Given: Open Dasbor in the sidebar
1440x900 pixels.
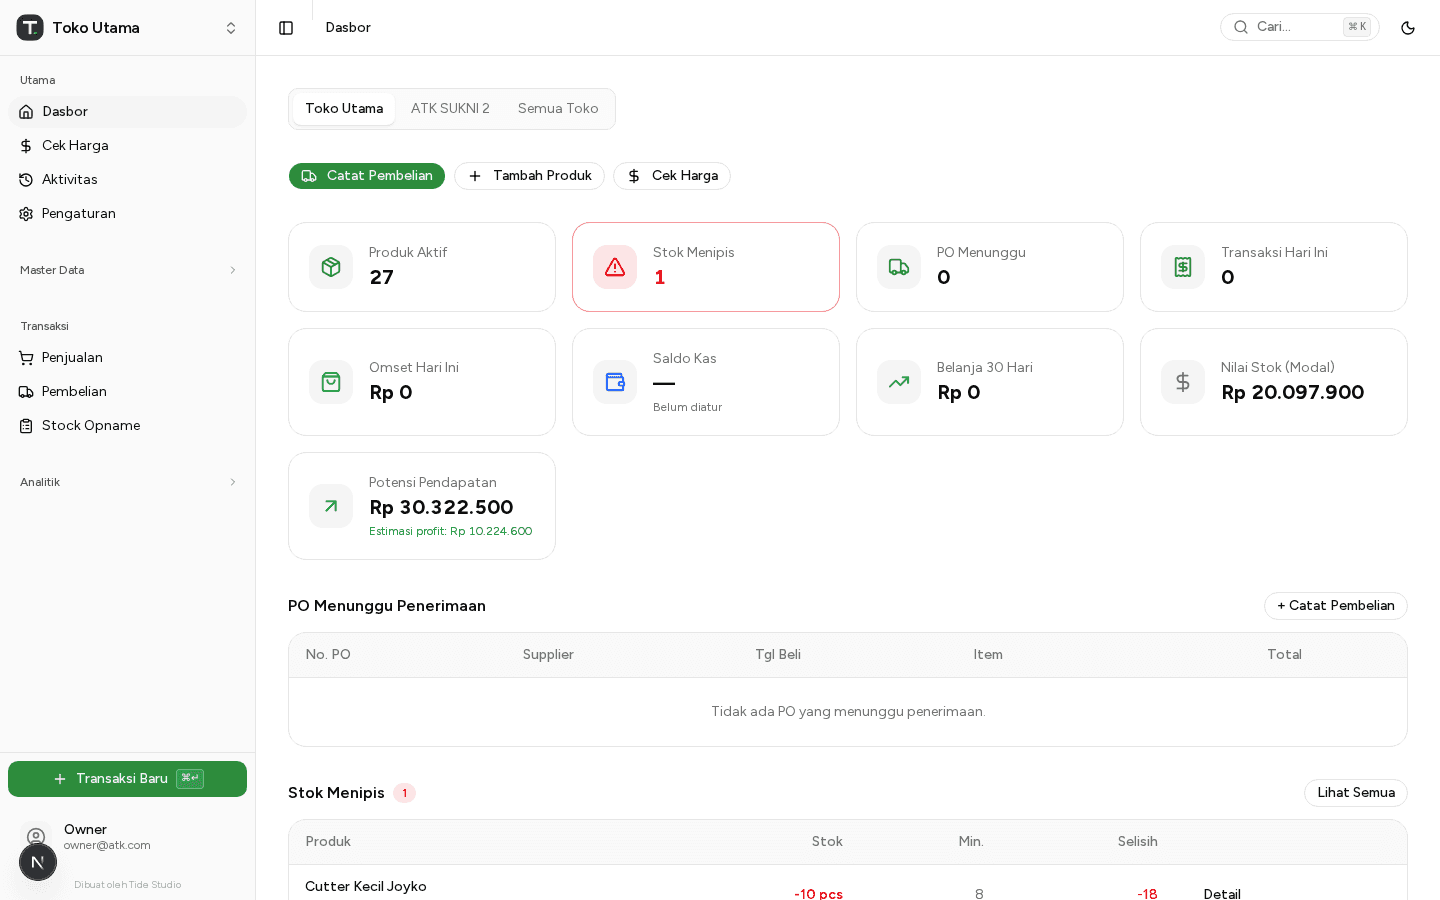Looking at the screenshot, I should click(128, 112).
